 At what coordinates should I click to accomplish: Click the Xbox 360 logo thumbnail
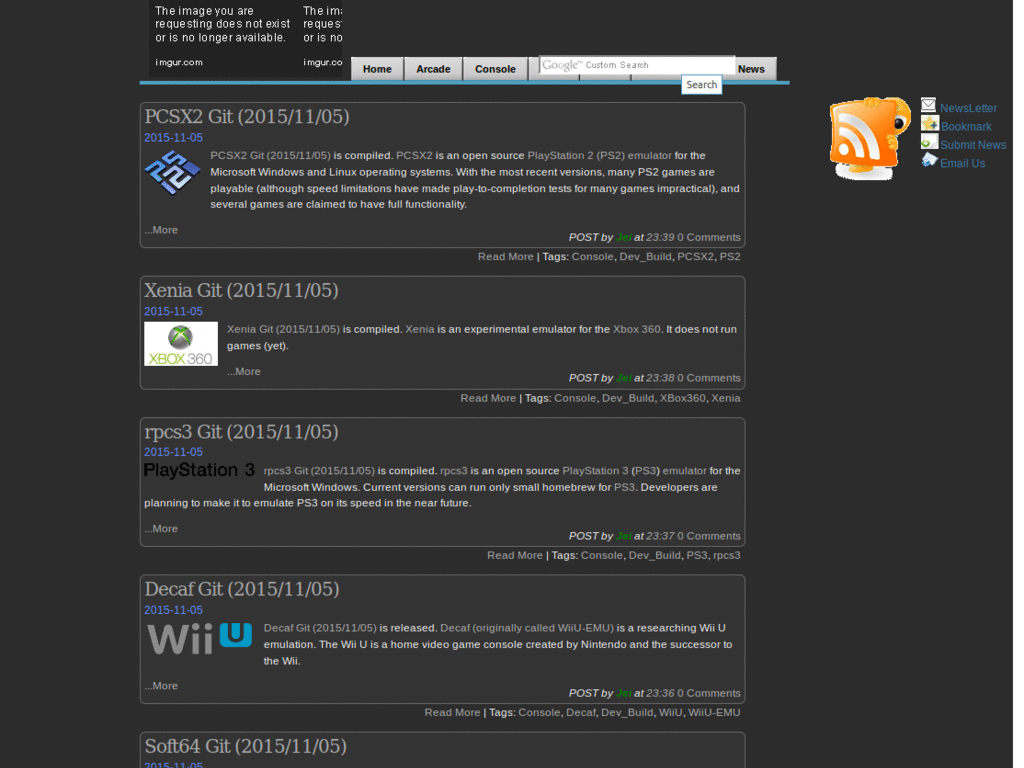tap(181, 344)
